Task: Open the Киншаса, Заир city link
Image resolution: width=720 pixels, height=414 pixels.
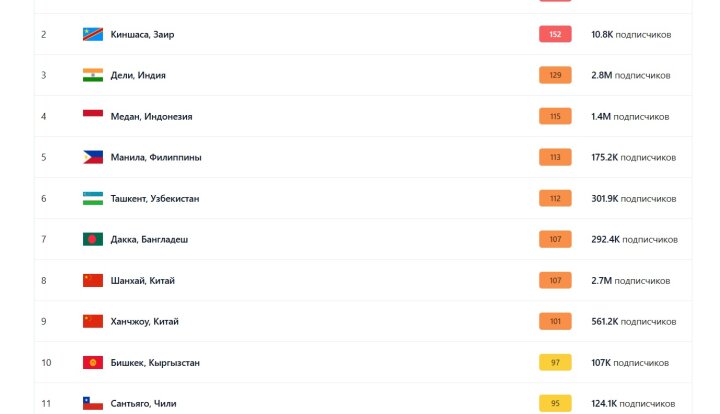Action: (x=142, y=34)
